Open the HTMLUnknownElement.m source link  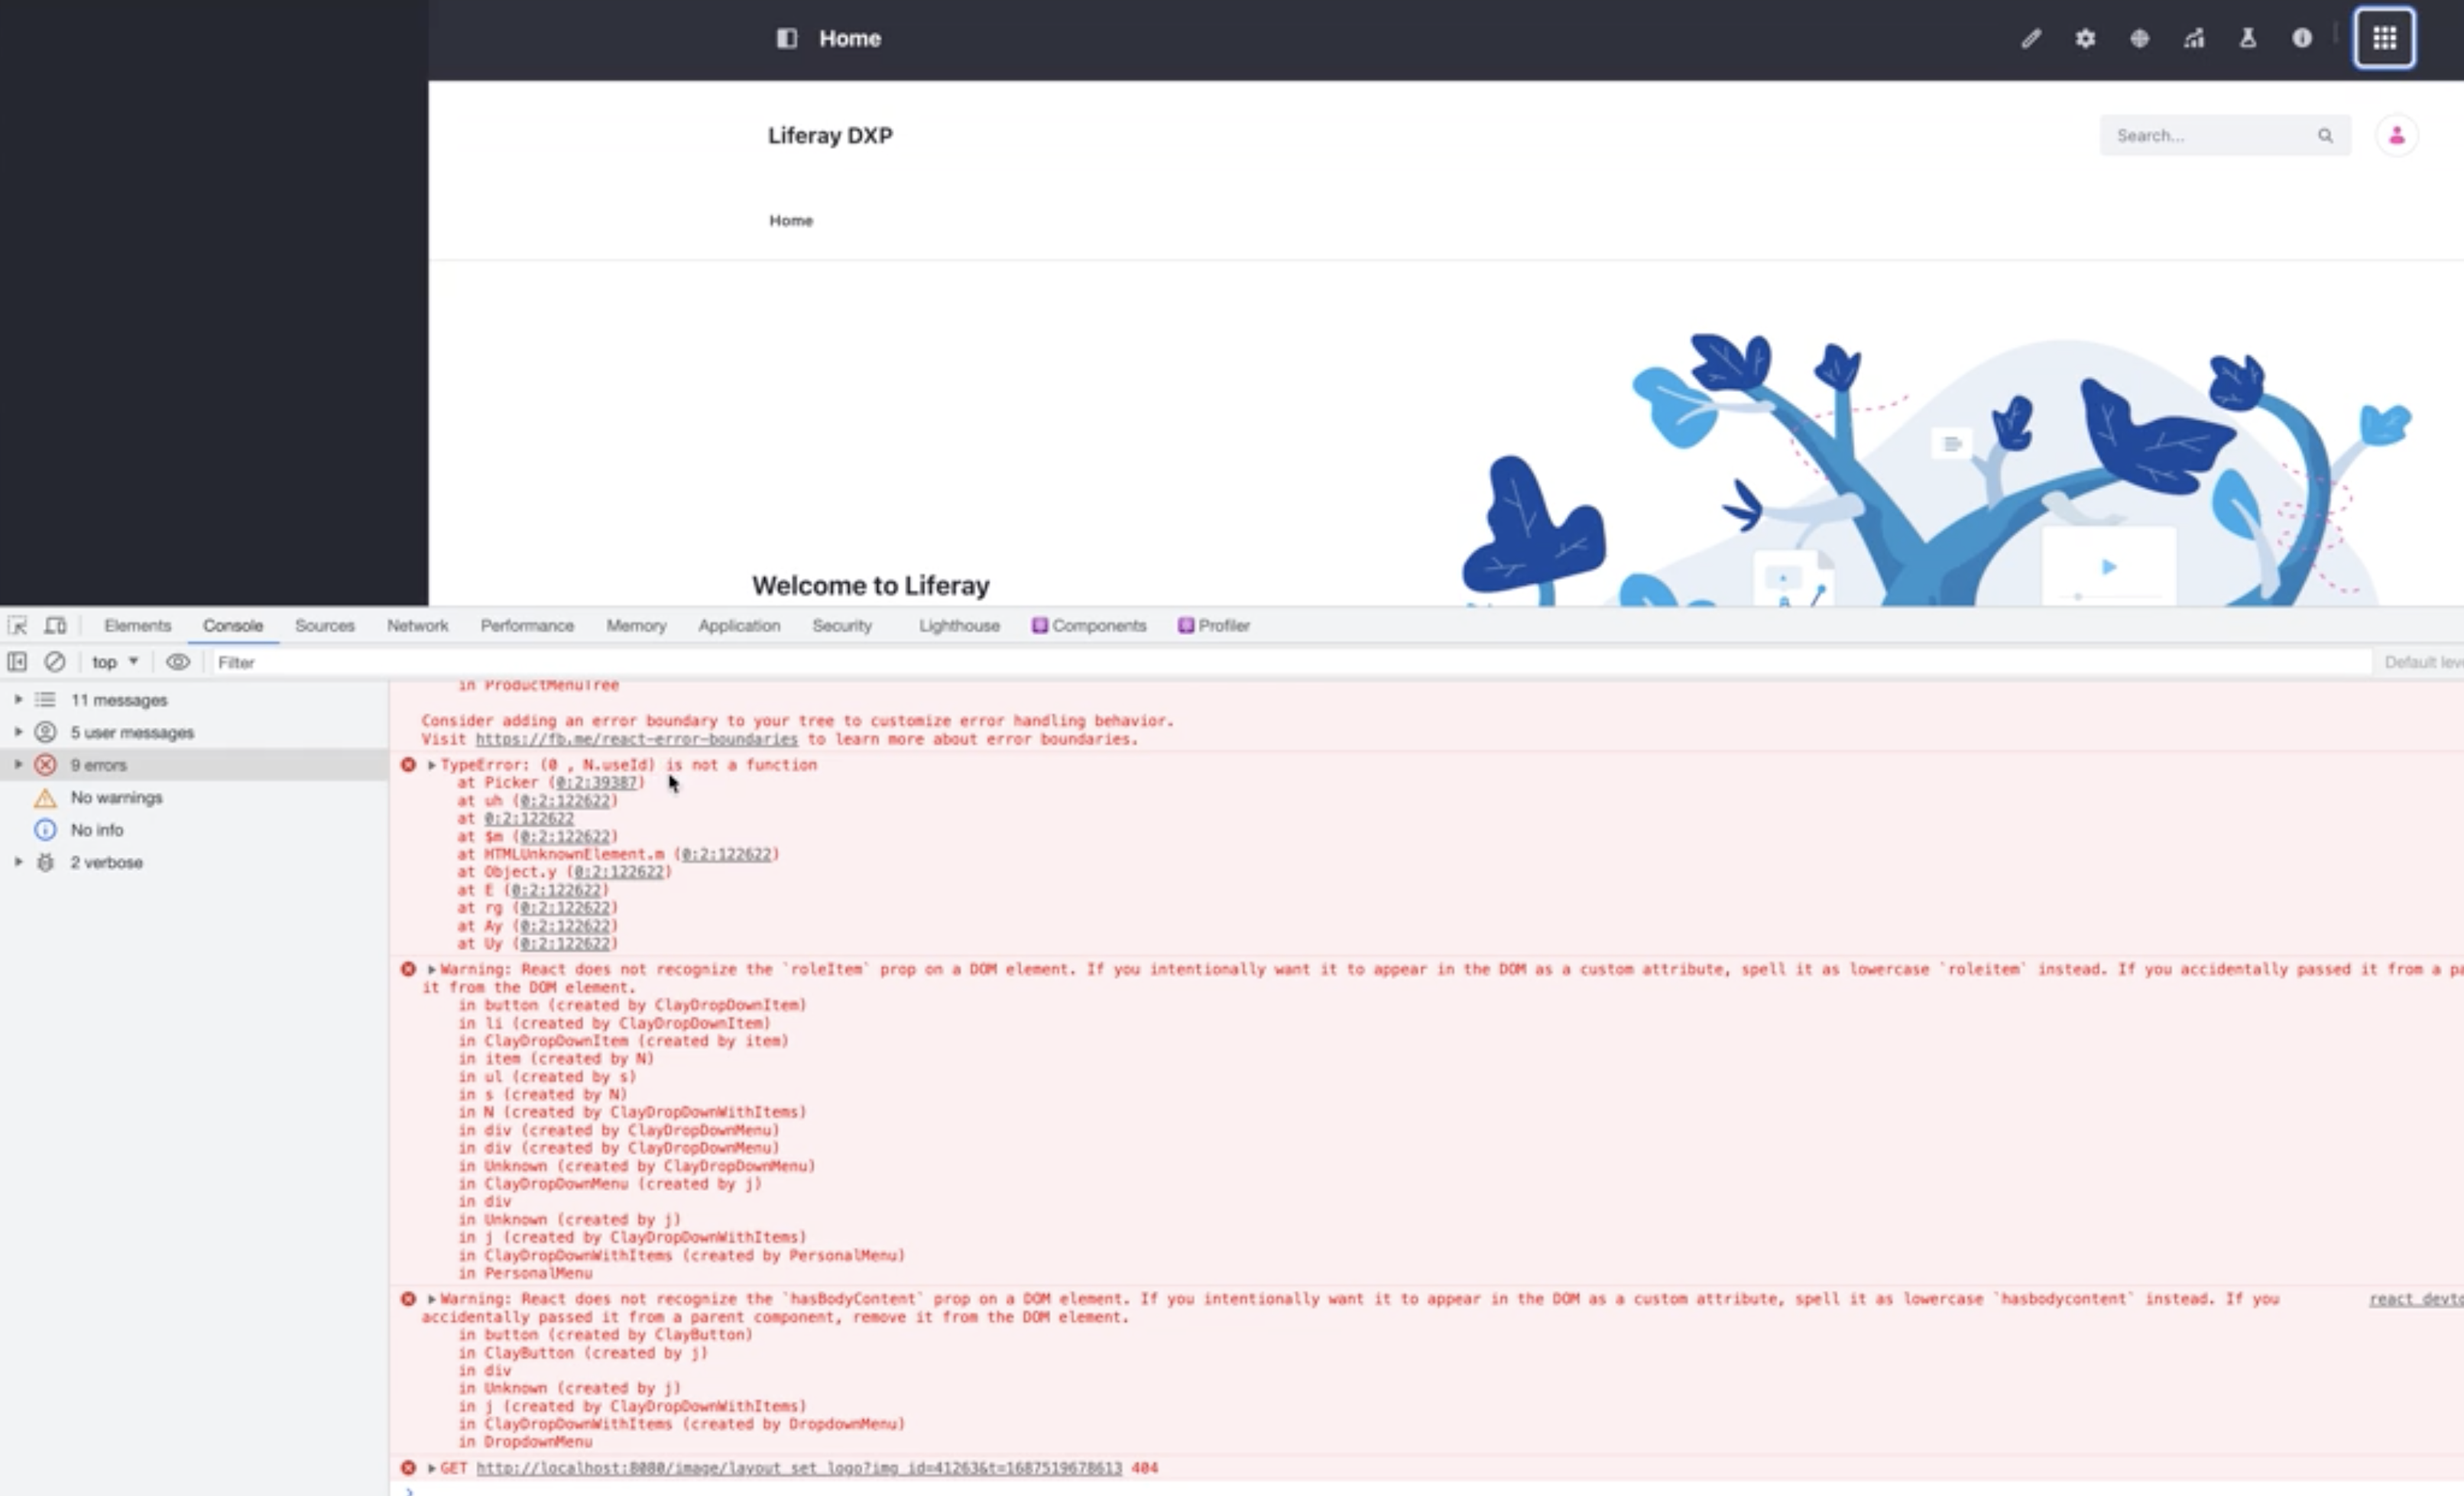727,854
